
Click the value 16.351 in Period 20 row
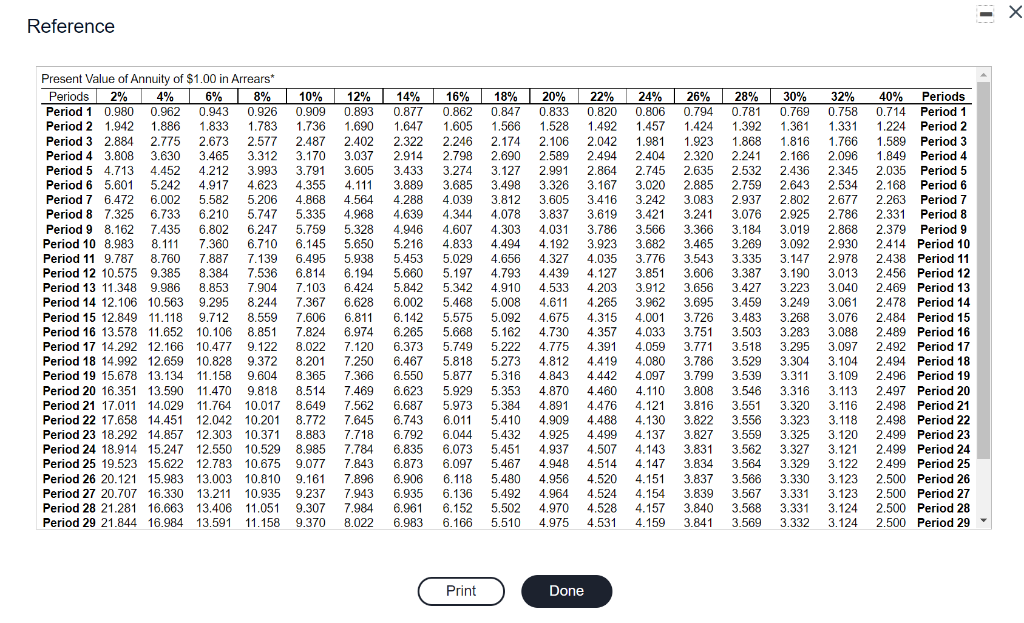[x=119, y=391]
